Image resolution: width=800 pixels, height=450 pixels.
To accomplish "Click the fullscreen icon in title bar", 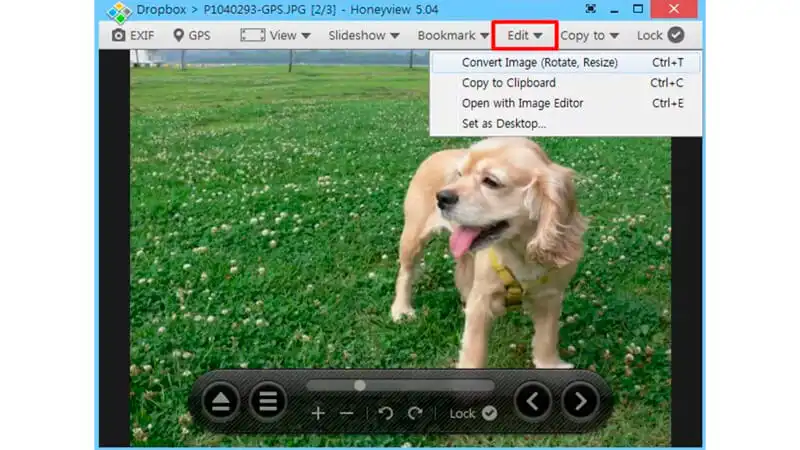I will point(590,9).
